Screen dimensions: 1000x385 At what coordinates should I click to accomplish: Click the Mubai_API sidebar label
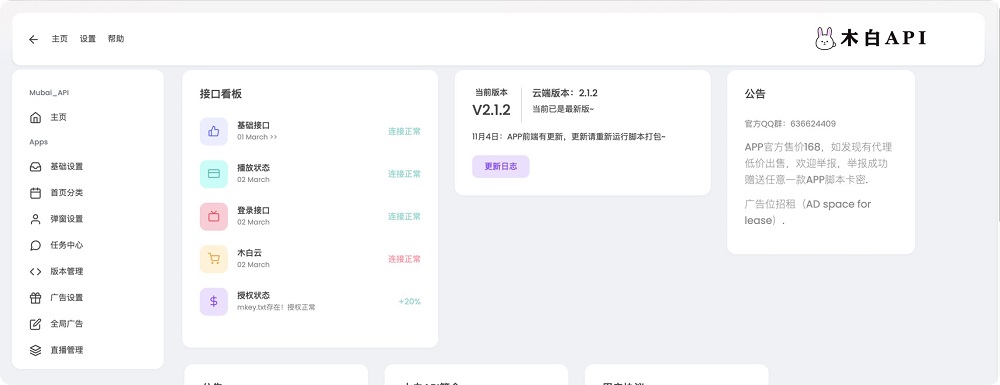pos(49,92)
